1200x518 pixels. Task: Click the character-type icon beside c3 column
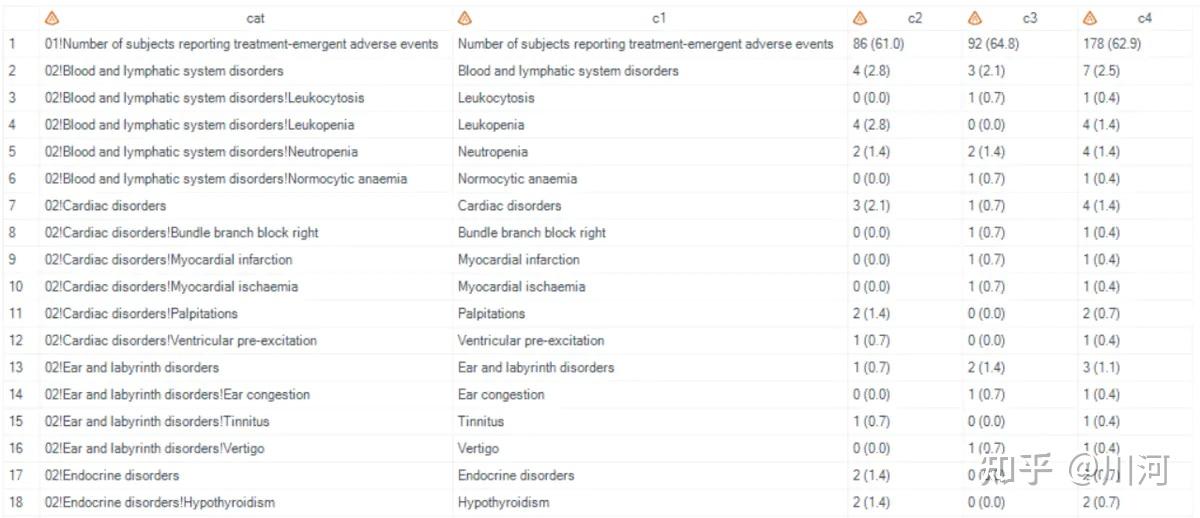pos(975,18)
